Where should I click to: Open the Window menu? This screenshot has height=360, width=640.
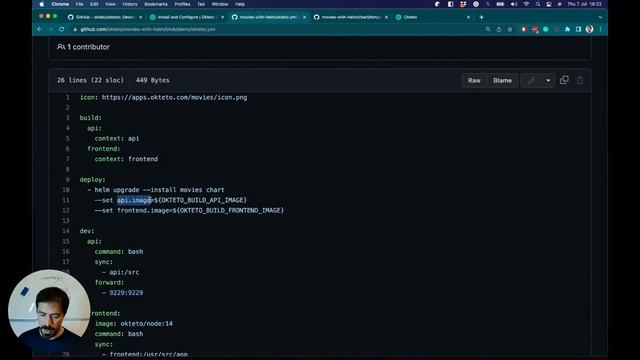[220, 4]
